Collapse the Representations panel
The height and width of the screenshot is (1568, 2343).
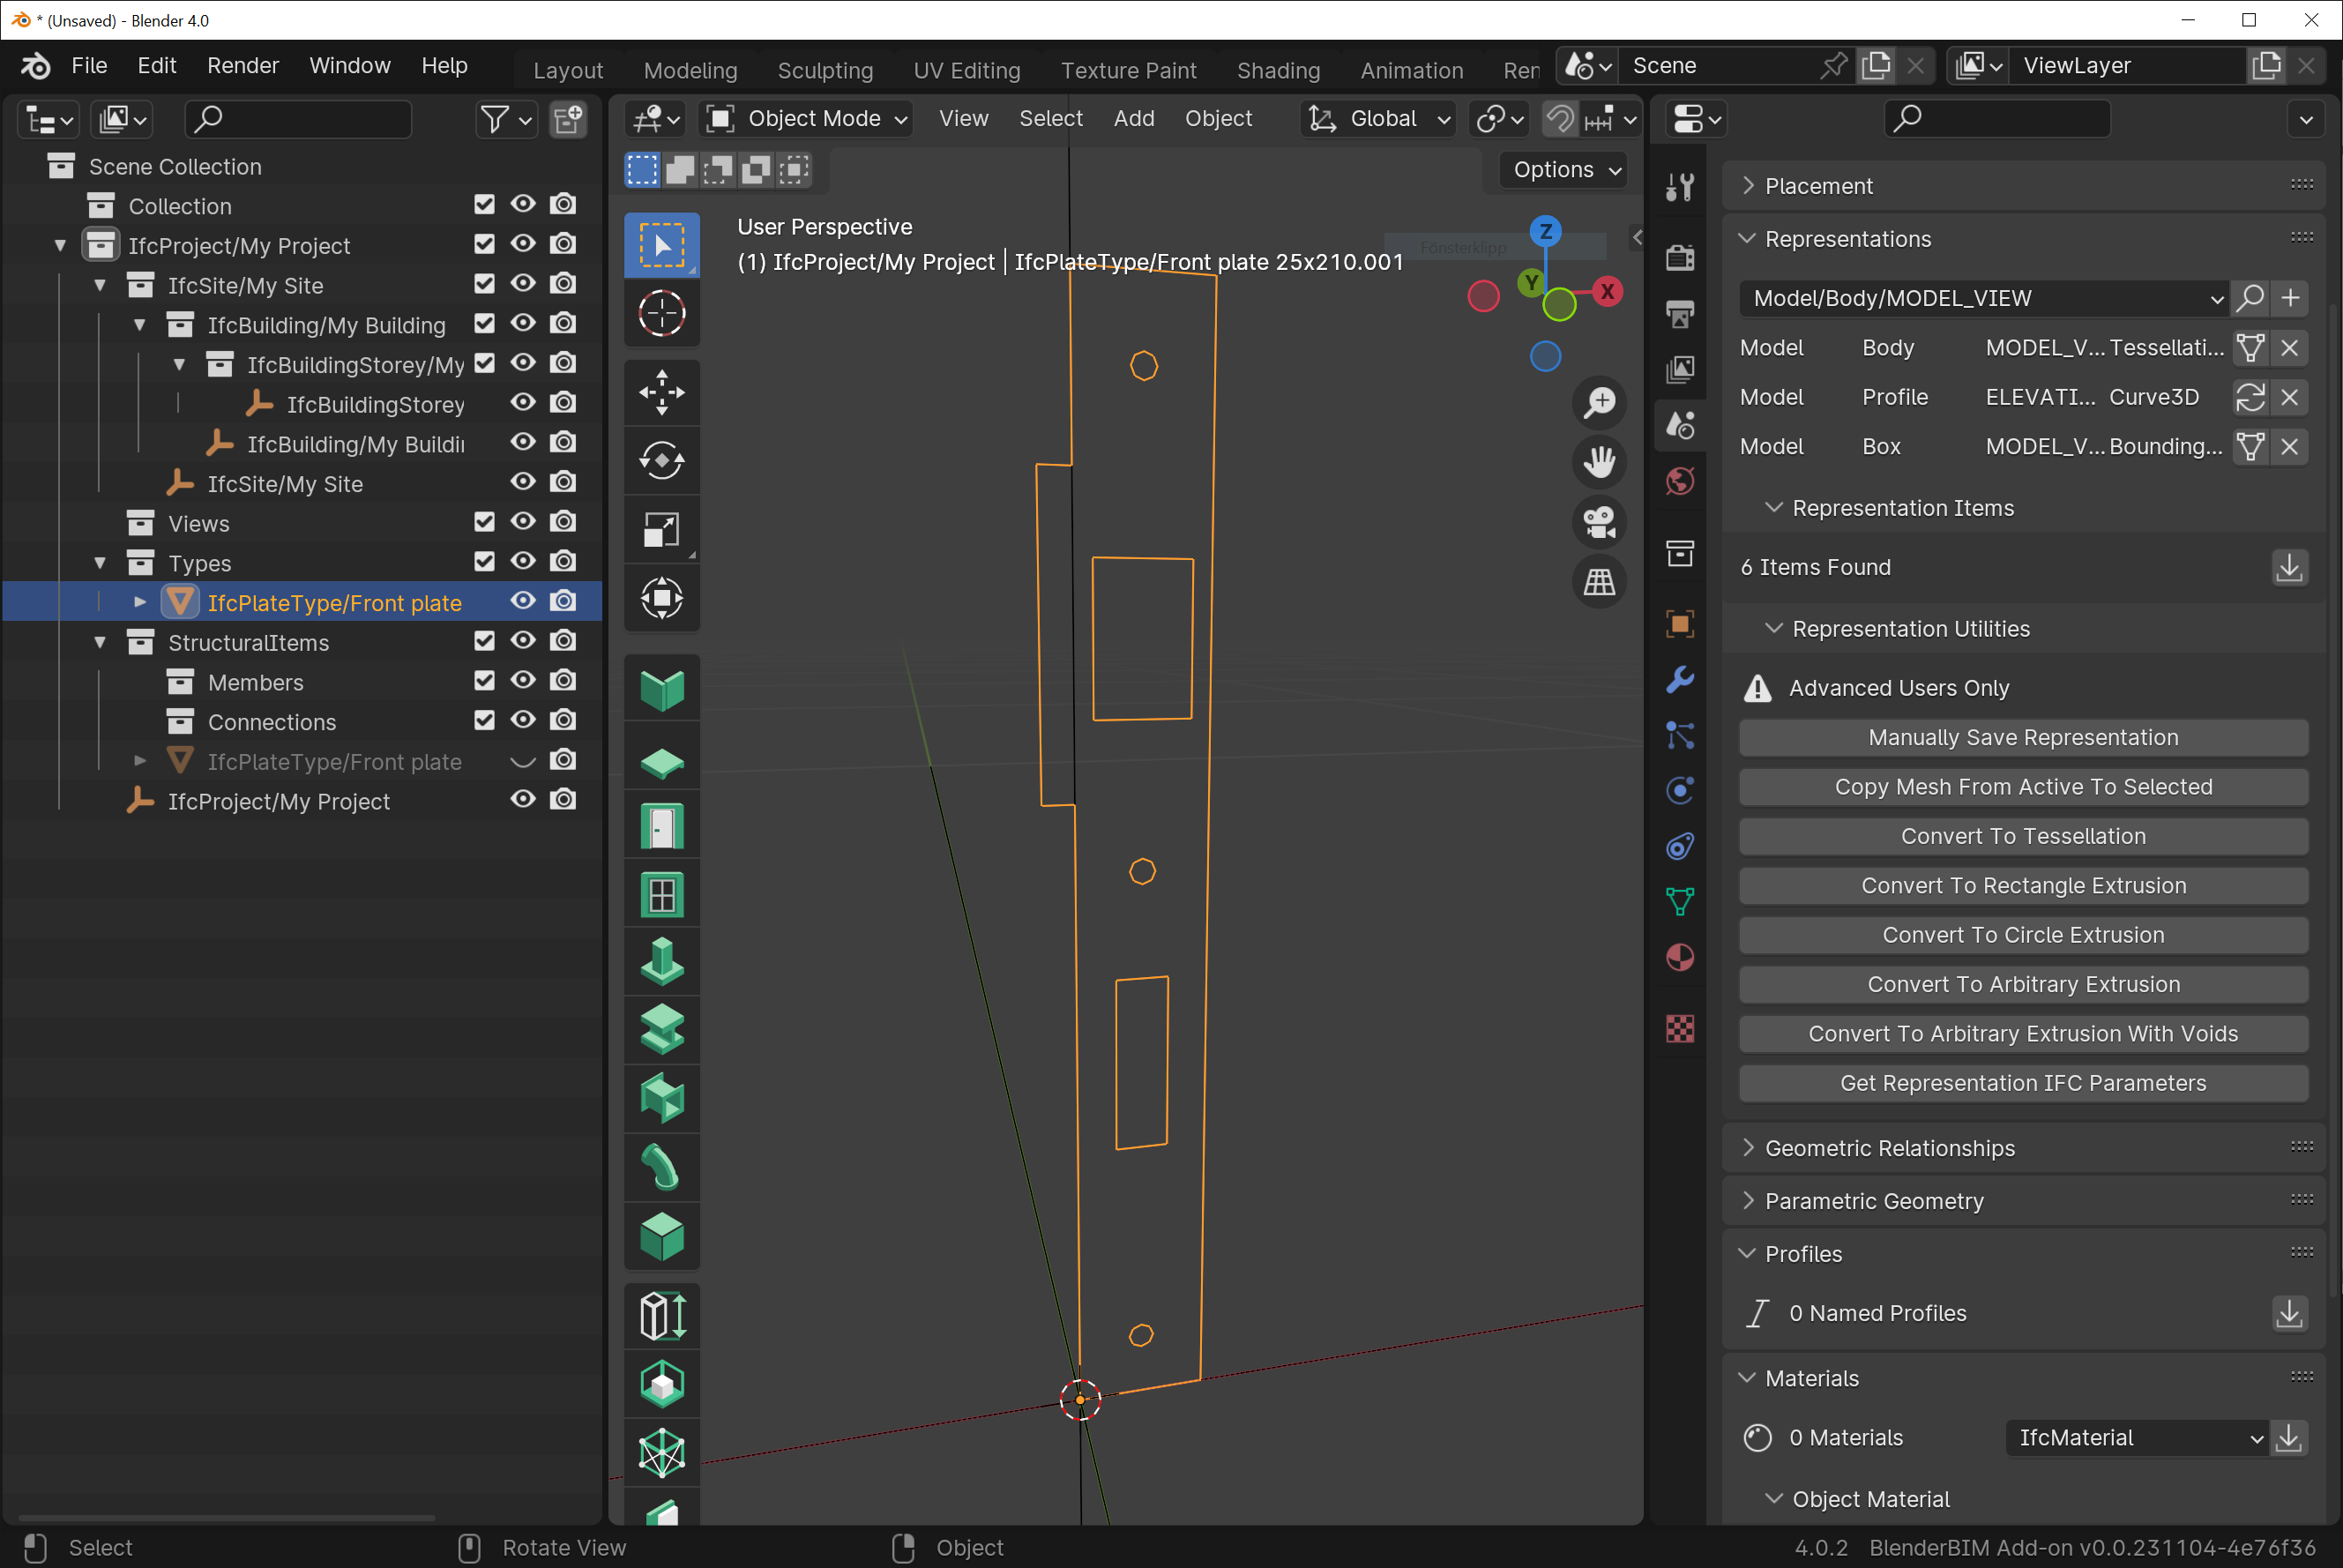pyautogui.click(x=1747, y=239)
